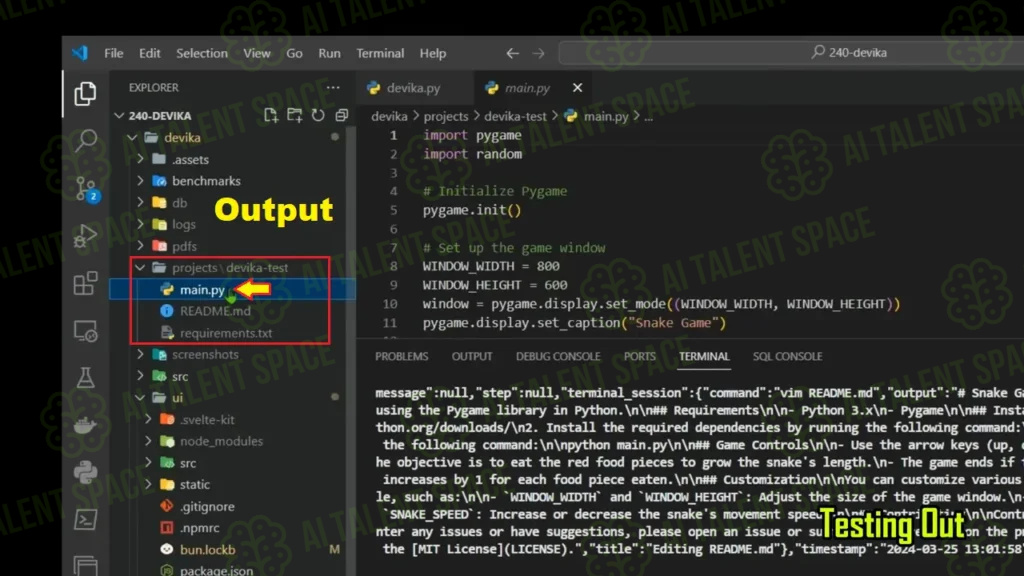Expand the logs folder
Screen dimensions: 1024x576
140,225
